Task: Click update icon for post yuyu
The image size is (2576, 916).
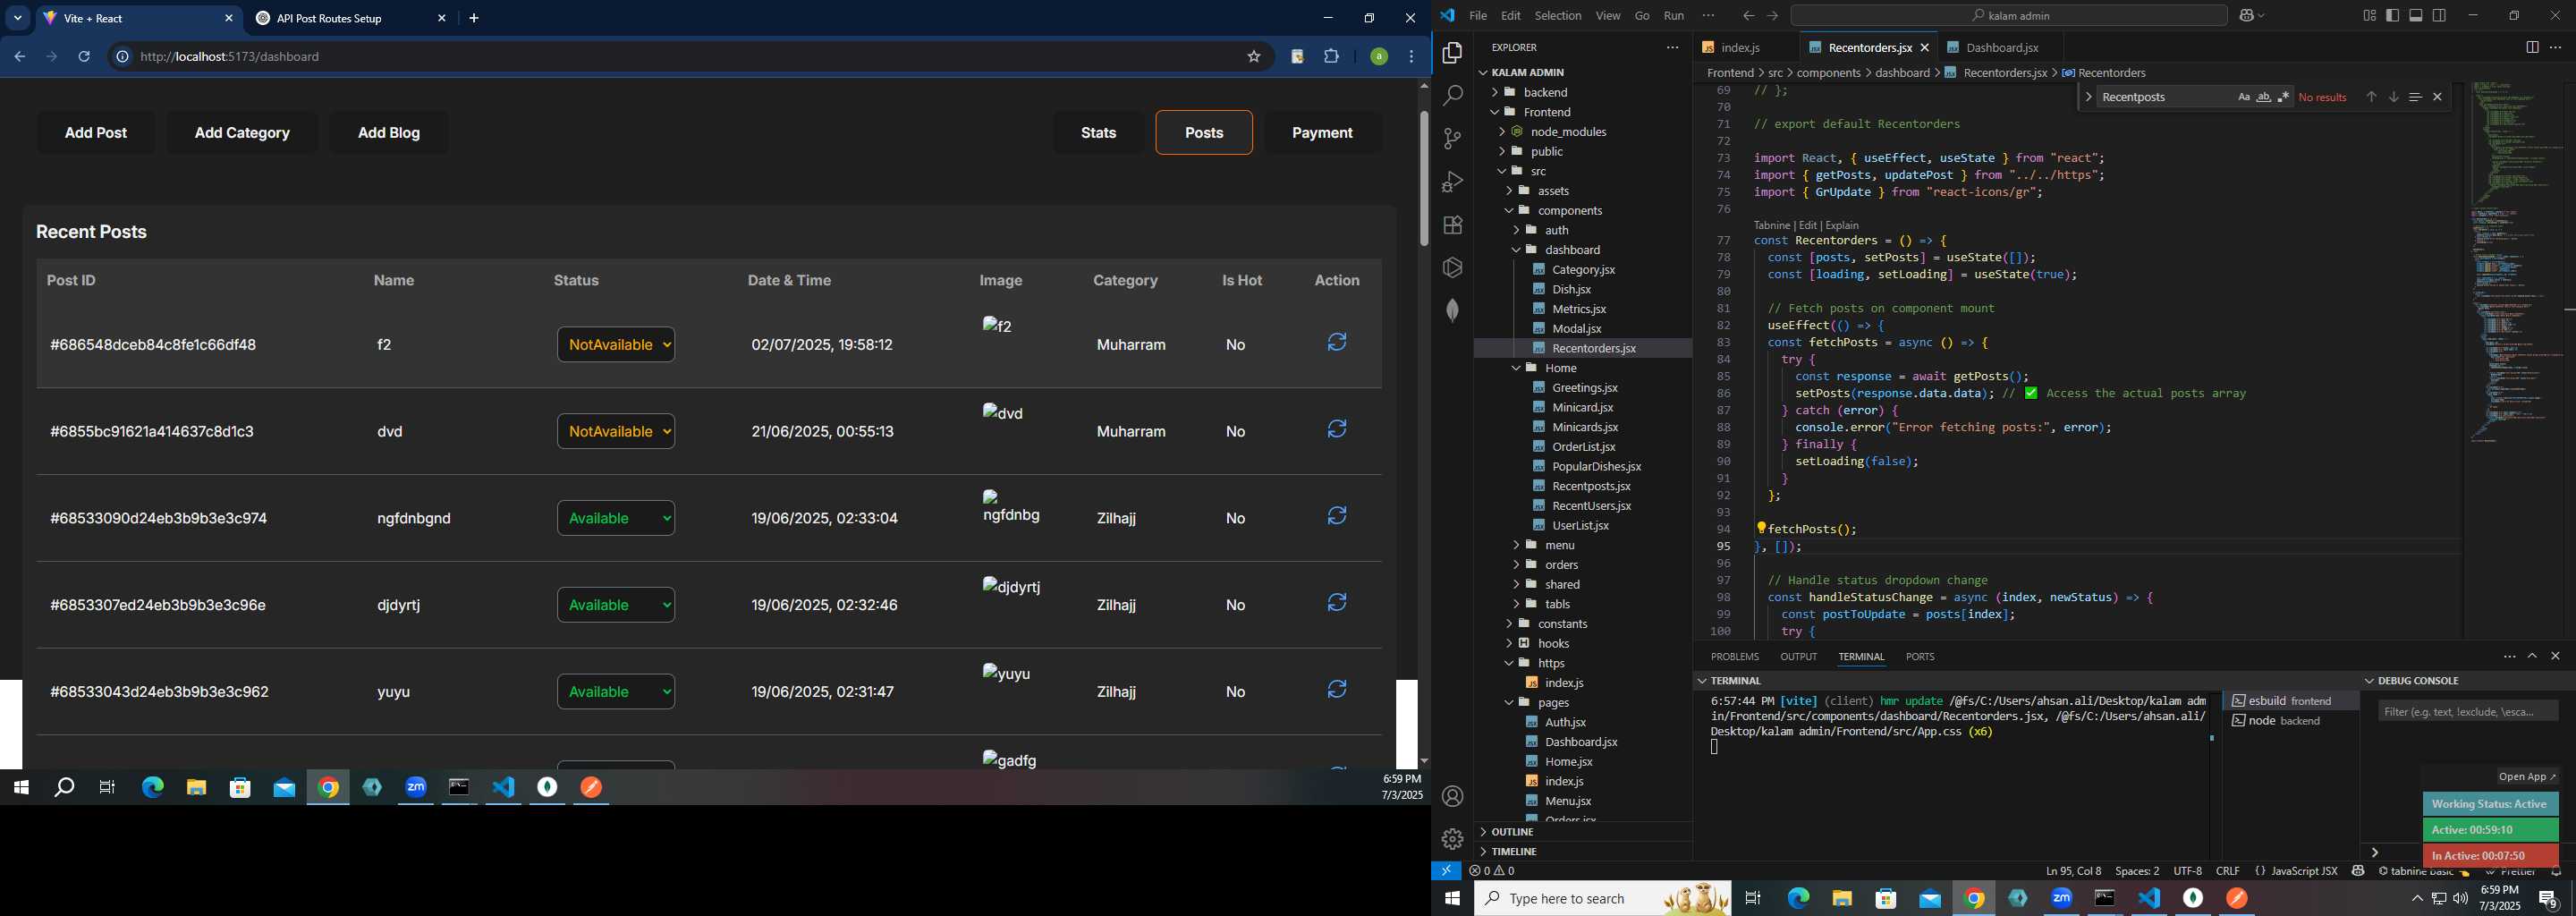Action: [x=1337, y=690]
